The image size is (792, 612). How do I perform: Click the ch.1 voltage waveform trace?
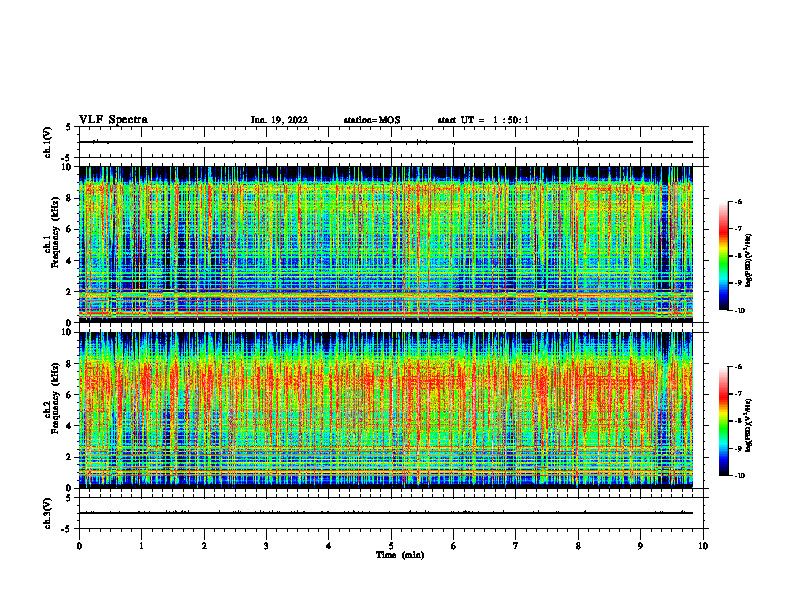click(x=385, y=142)
